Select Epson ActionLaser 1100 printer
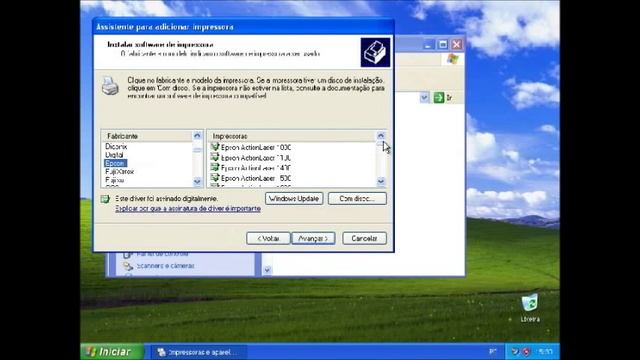This screenshot has width=640, height=360. pos(256,158)
